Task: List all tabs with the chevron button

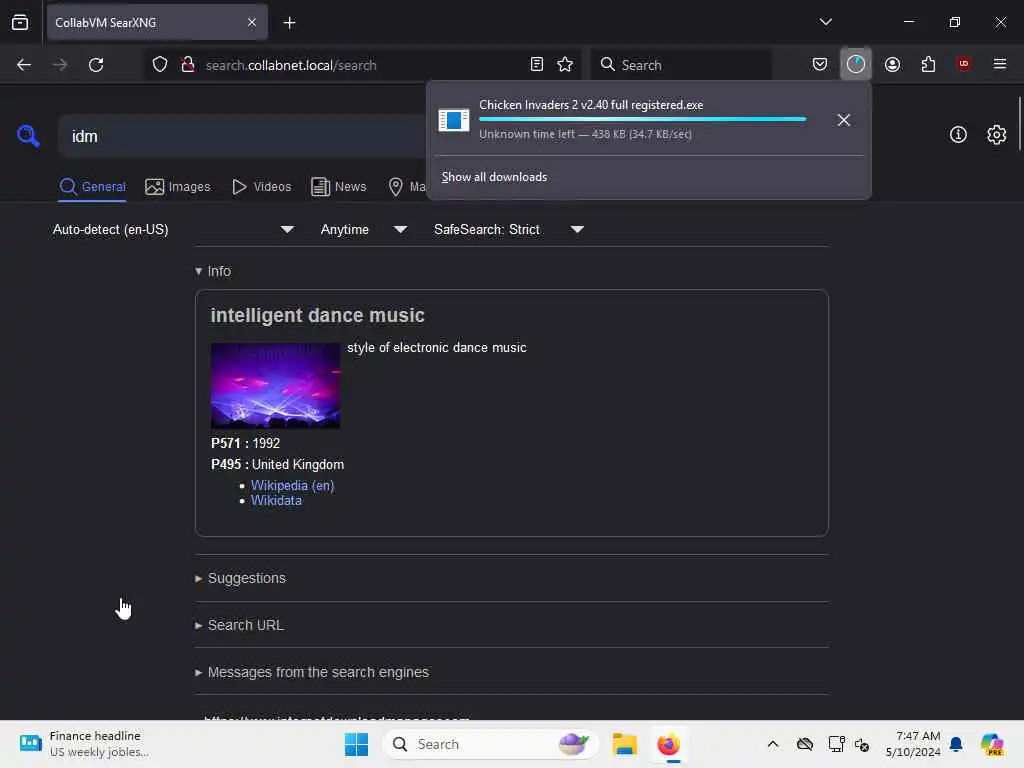Action: [825, 22]
